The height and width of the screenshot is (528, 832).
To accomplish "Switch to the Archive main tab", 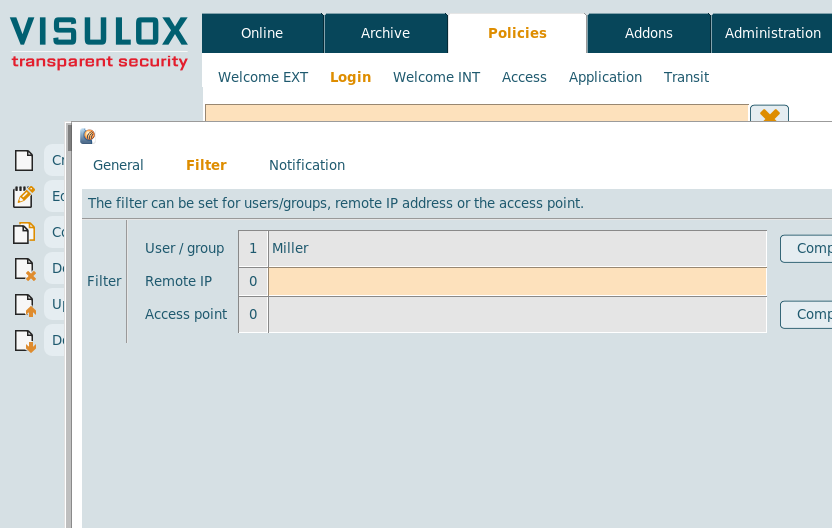I will tap(385, 33).
